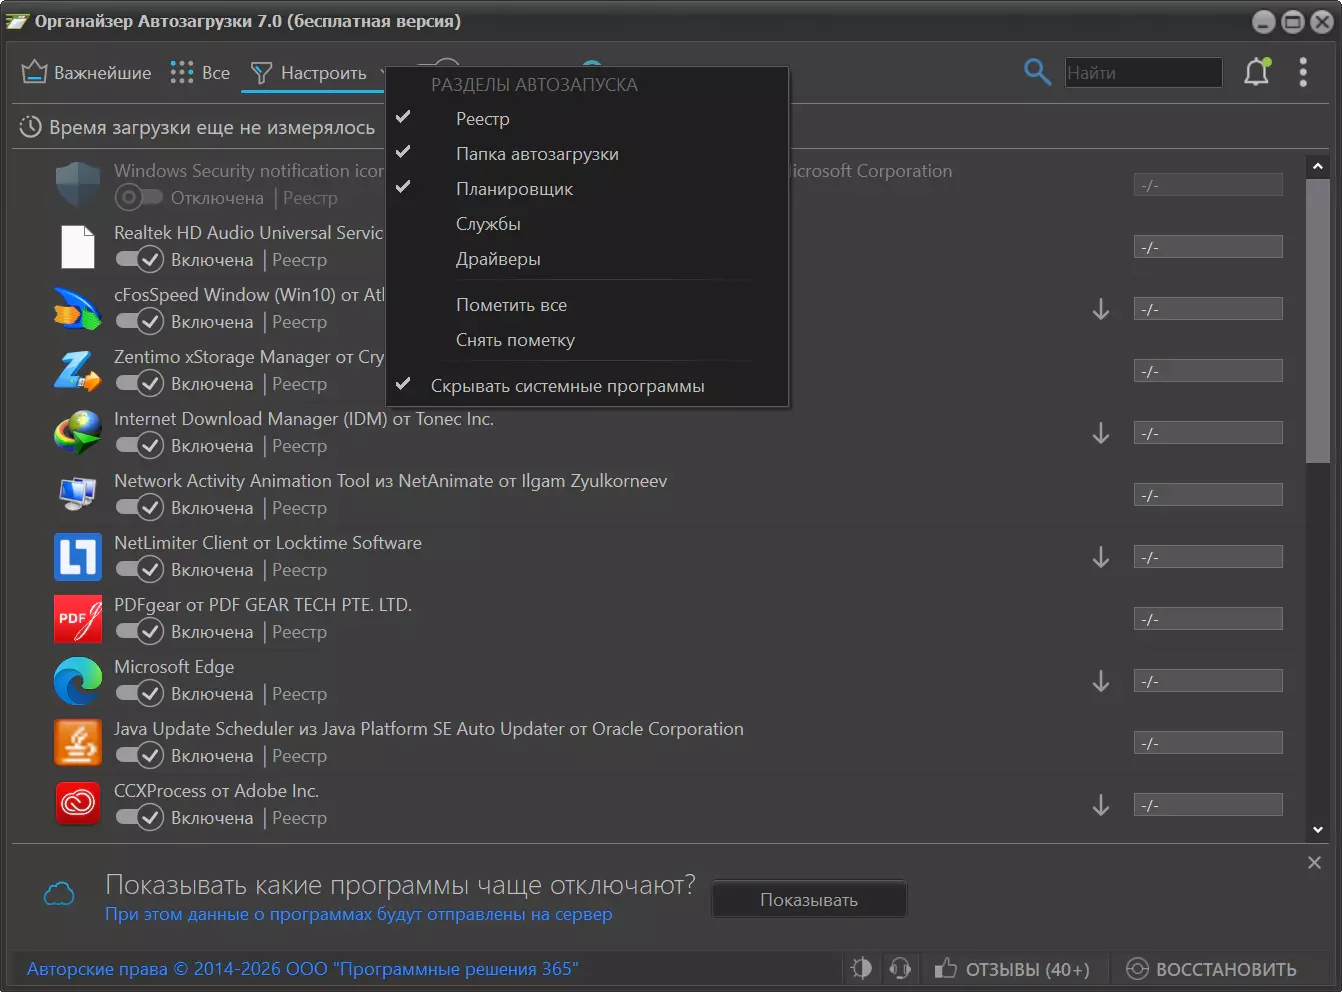Image resolution: width=1342 pixels, height=992 pixels.
Task: Click the support headset icon
Action: 900,968
